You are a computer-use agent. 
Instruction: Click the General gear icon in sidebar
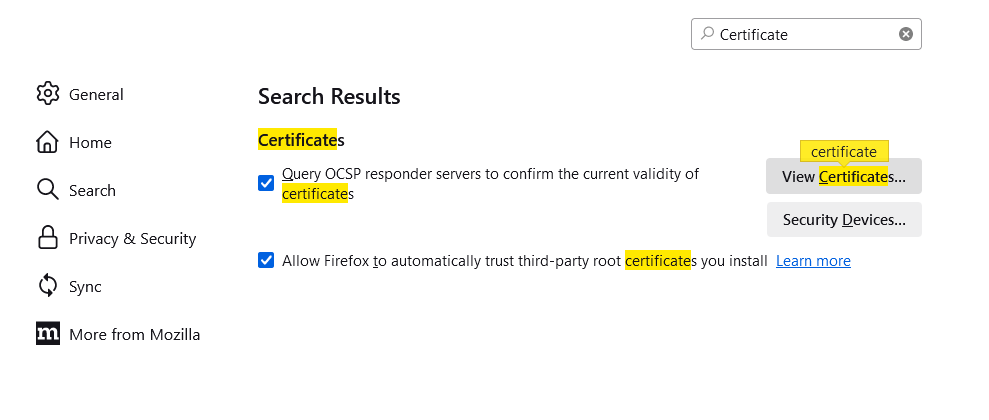click(47, 94)
